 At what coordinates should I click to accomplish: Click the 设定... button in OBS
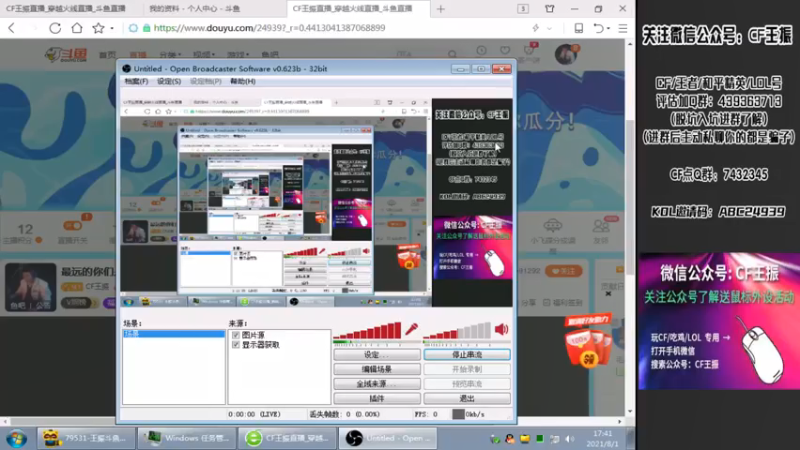377,355
